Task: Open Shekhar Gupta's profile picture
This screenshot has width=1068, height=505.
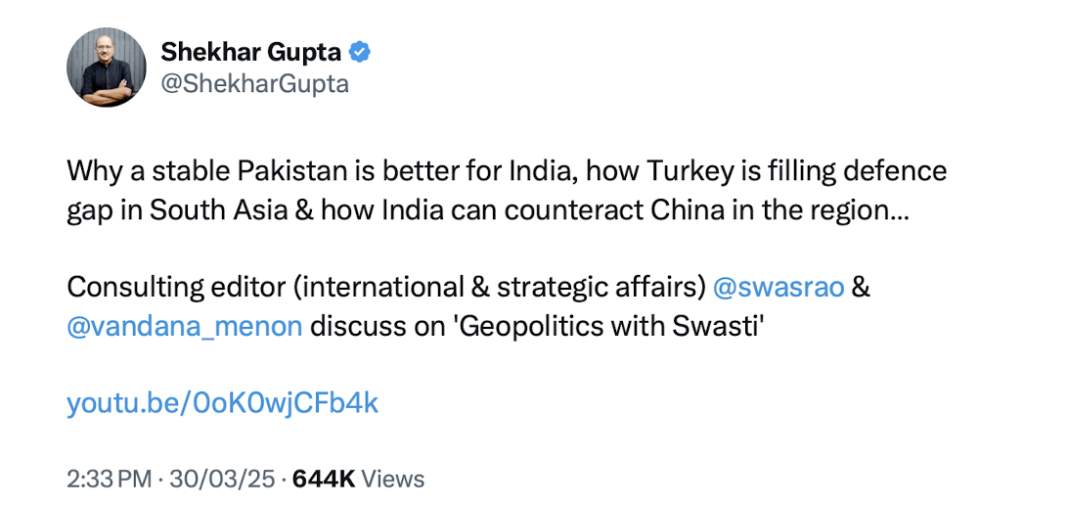Action: (x=106, y=68)
